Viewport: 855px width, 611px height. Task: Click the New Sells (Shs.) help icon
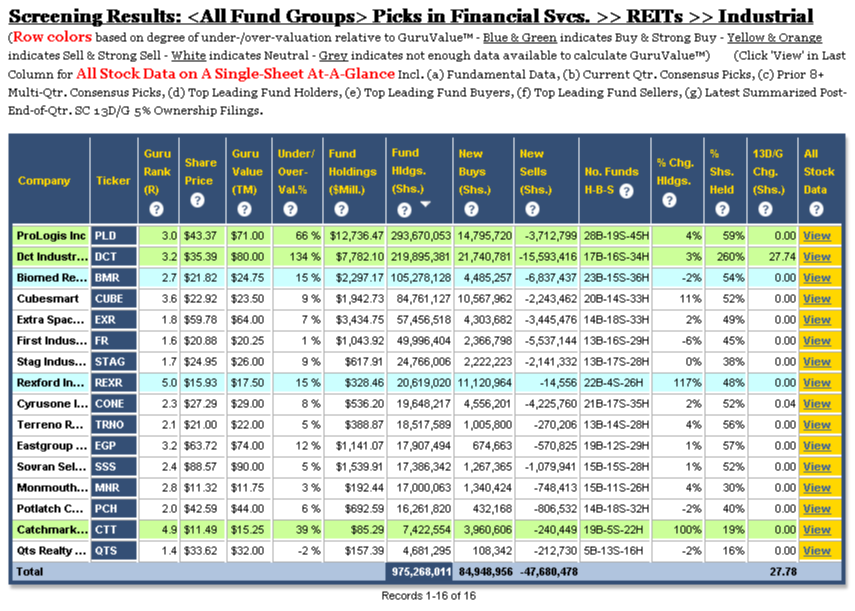coord(532,209)
